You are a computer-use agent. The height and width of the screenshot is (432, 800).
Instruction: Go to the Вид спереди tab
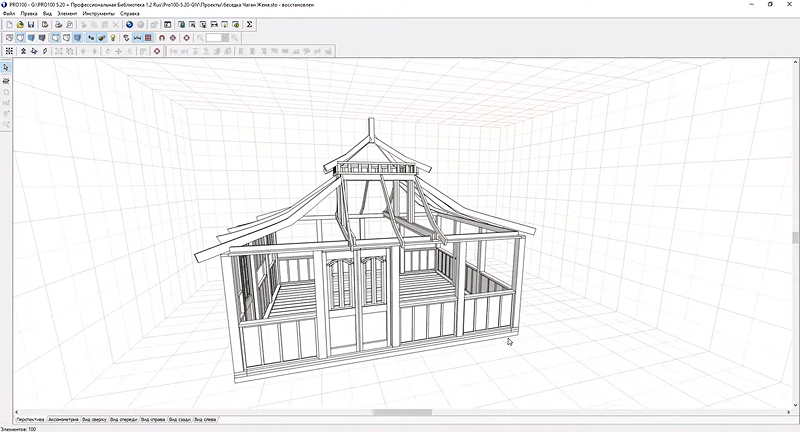124,419
